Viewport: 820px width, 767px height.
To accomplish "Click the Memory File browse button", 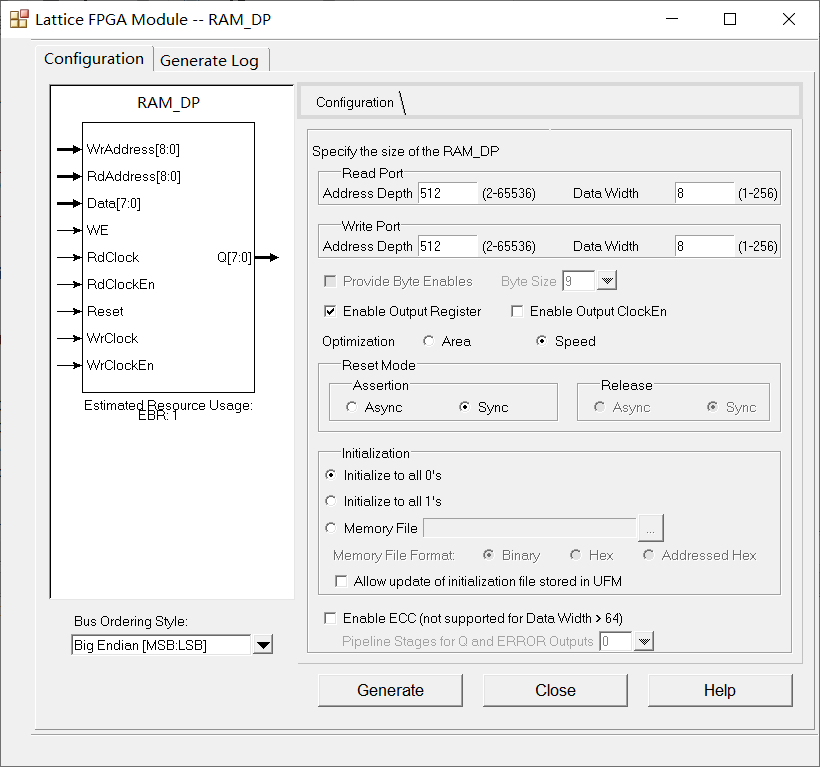I will tap(651, 528).
